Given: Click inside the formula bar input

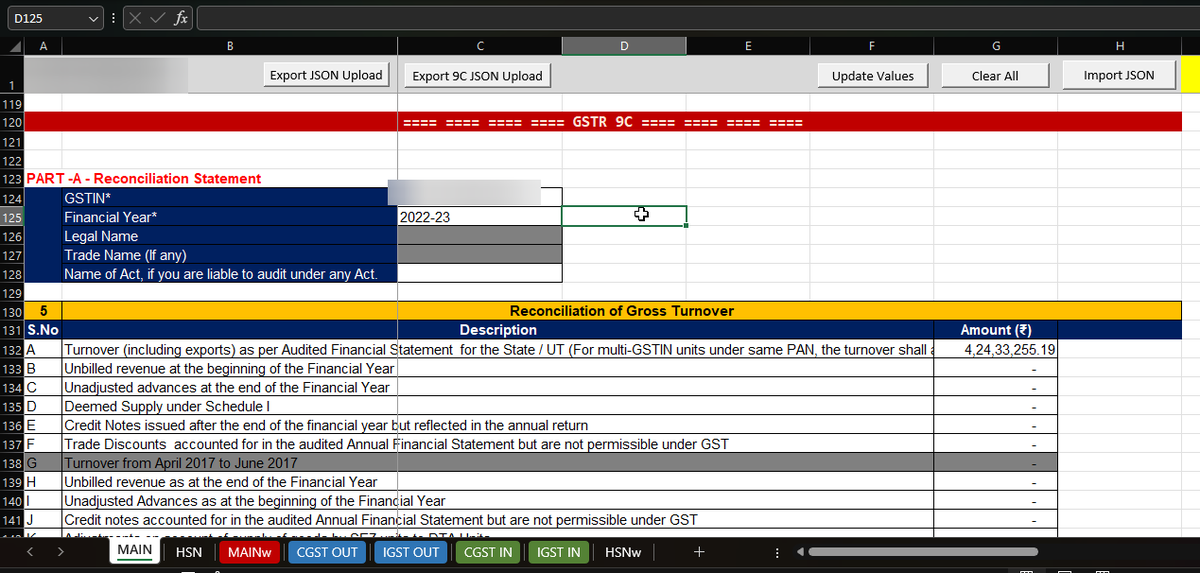Looking at the screenshot, I should tap(697, 18).
